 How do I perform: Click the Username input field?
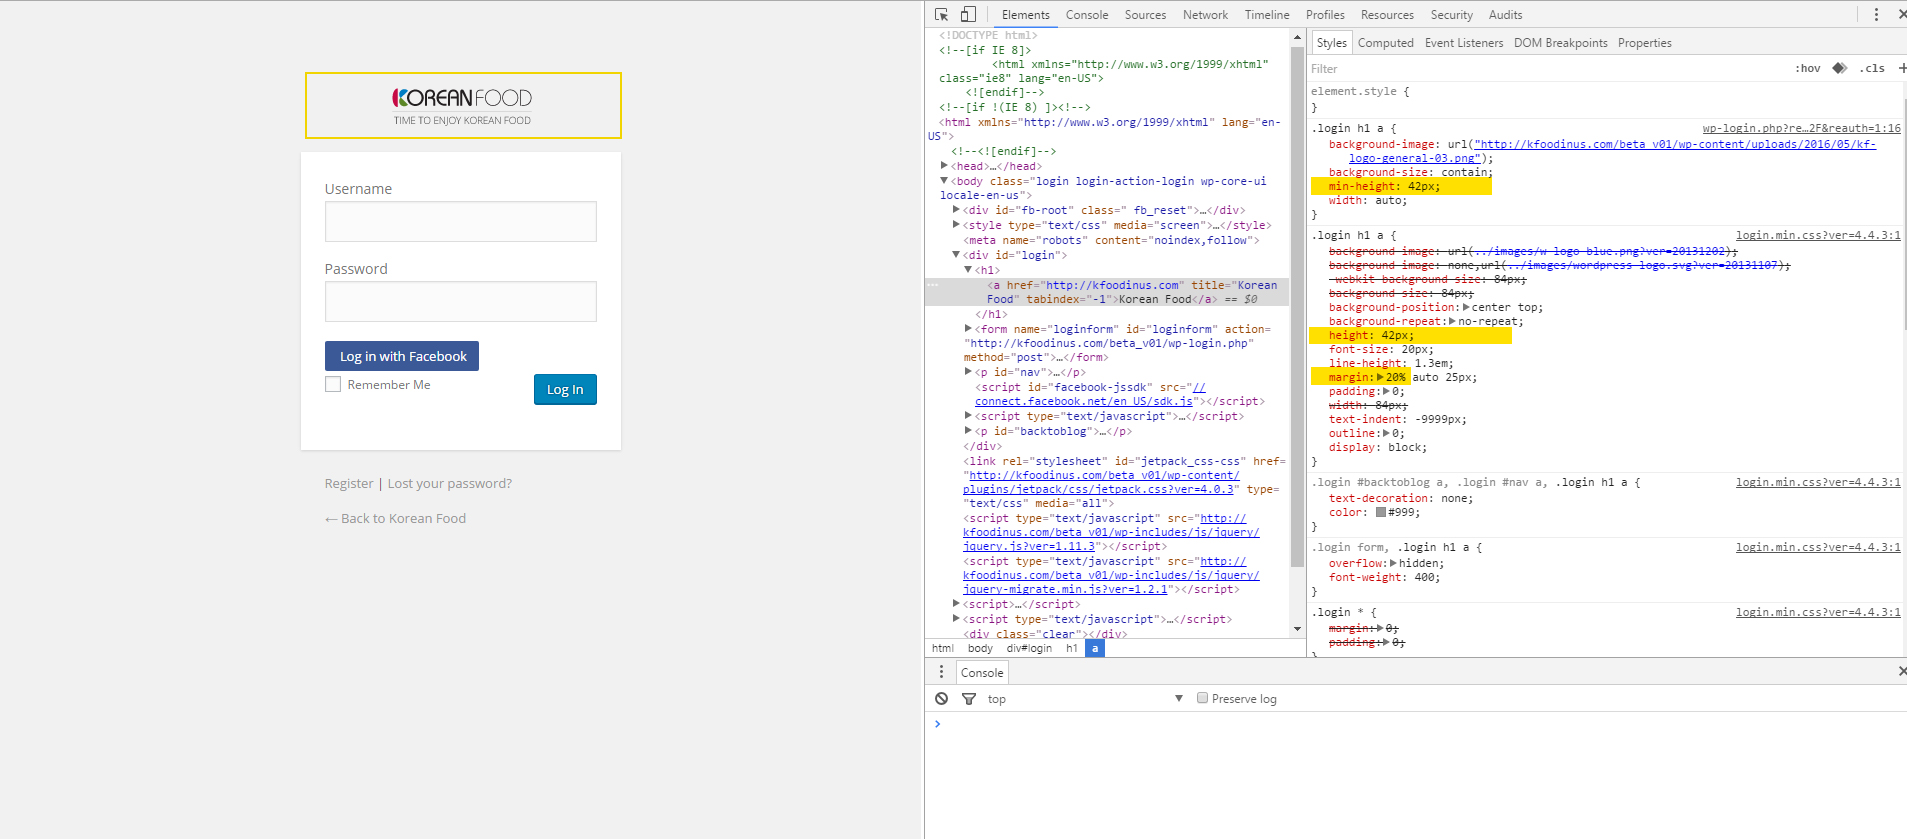460,221
